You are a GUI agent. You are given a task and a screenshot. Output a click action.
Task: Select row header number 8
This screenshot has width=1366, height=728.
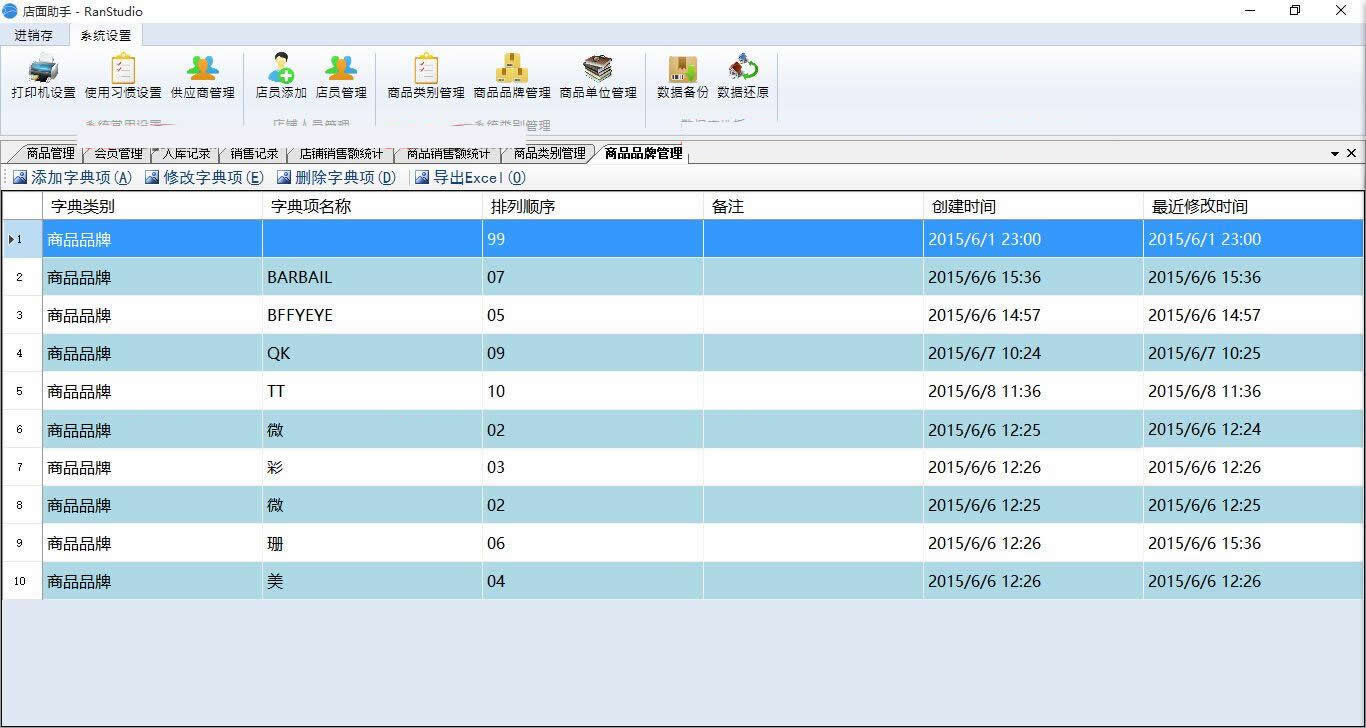22,505
